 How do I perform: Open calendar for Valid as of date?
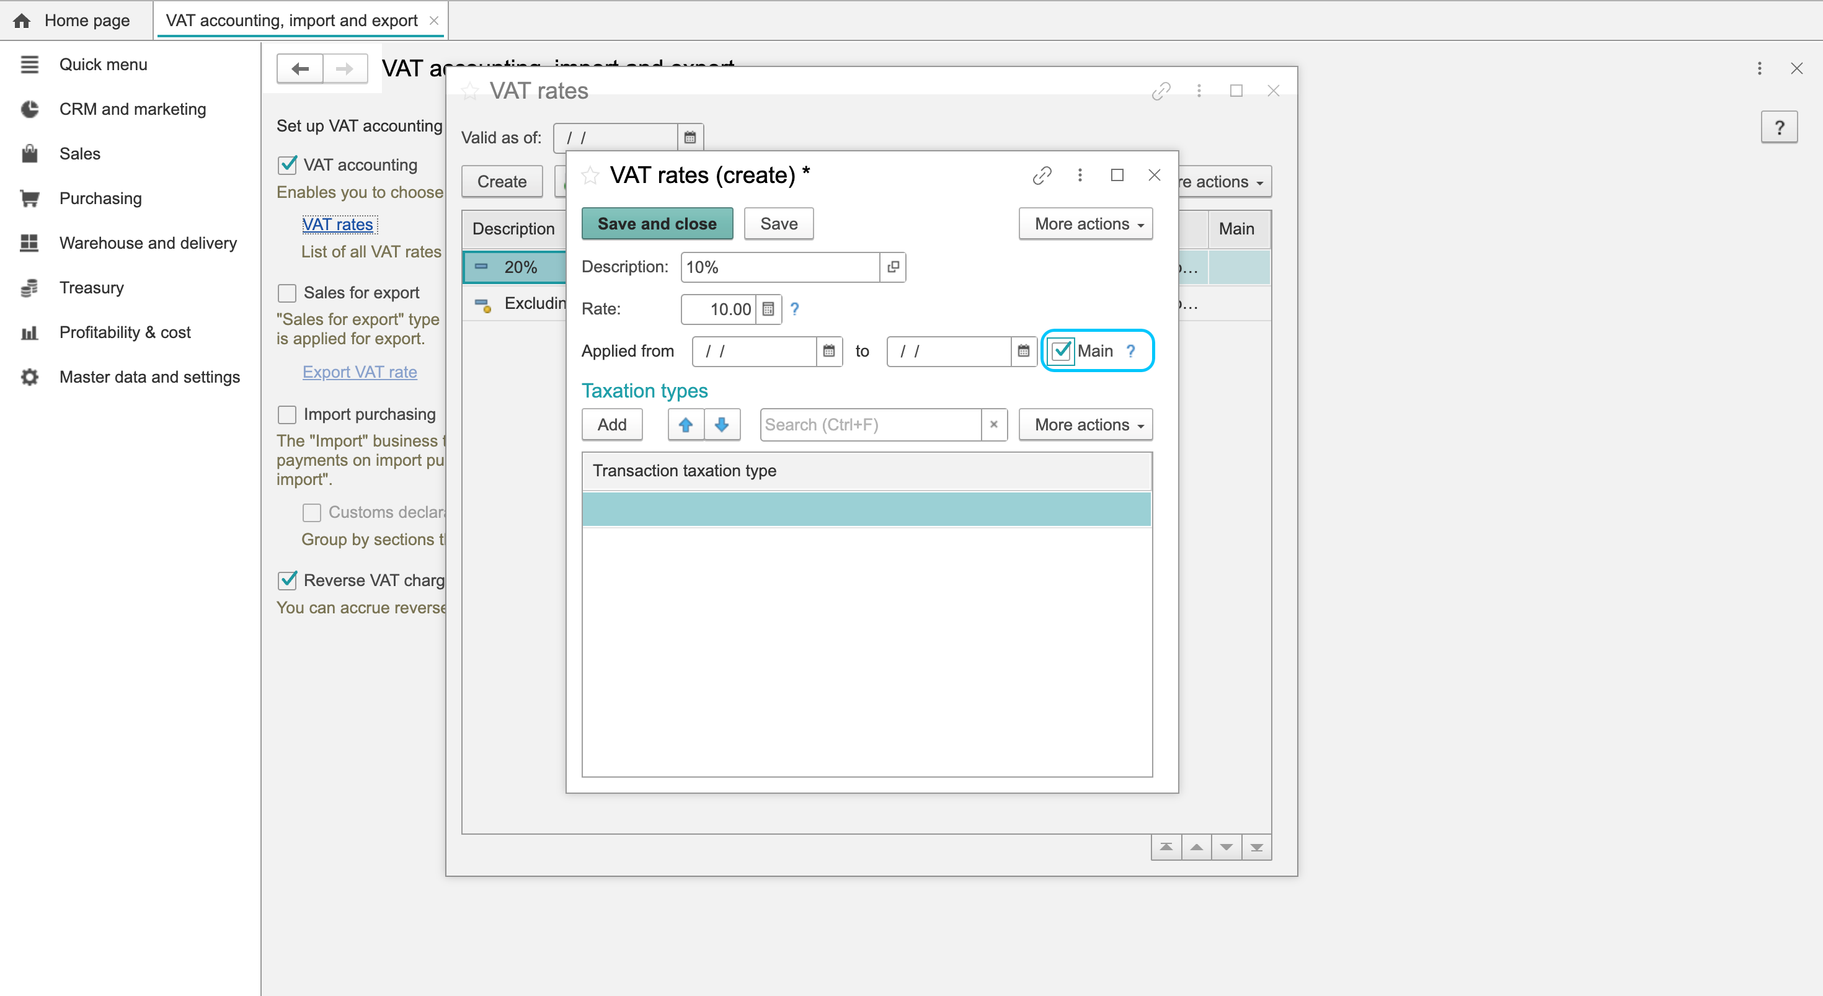click(x=690, y=138)
